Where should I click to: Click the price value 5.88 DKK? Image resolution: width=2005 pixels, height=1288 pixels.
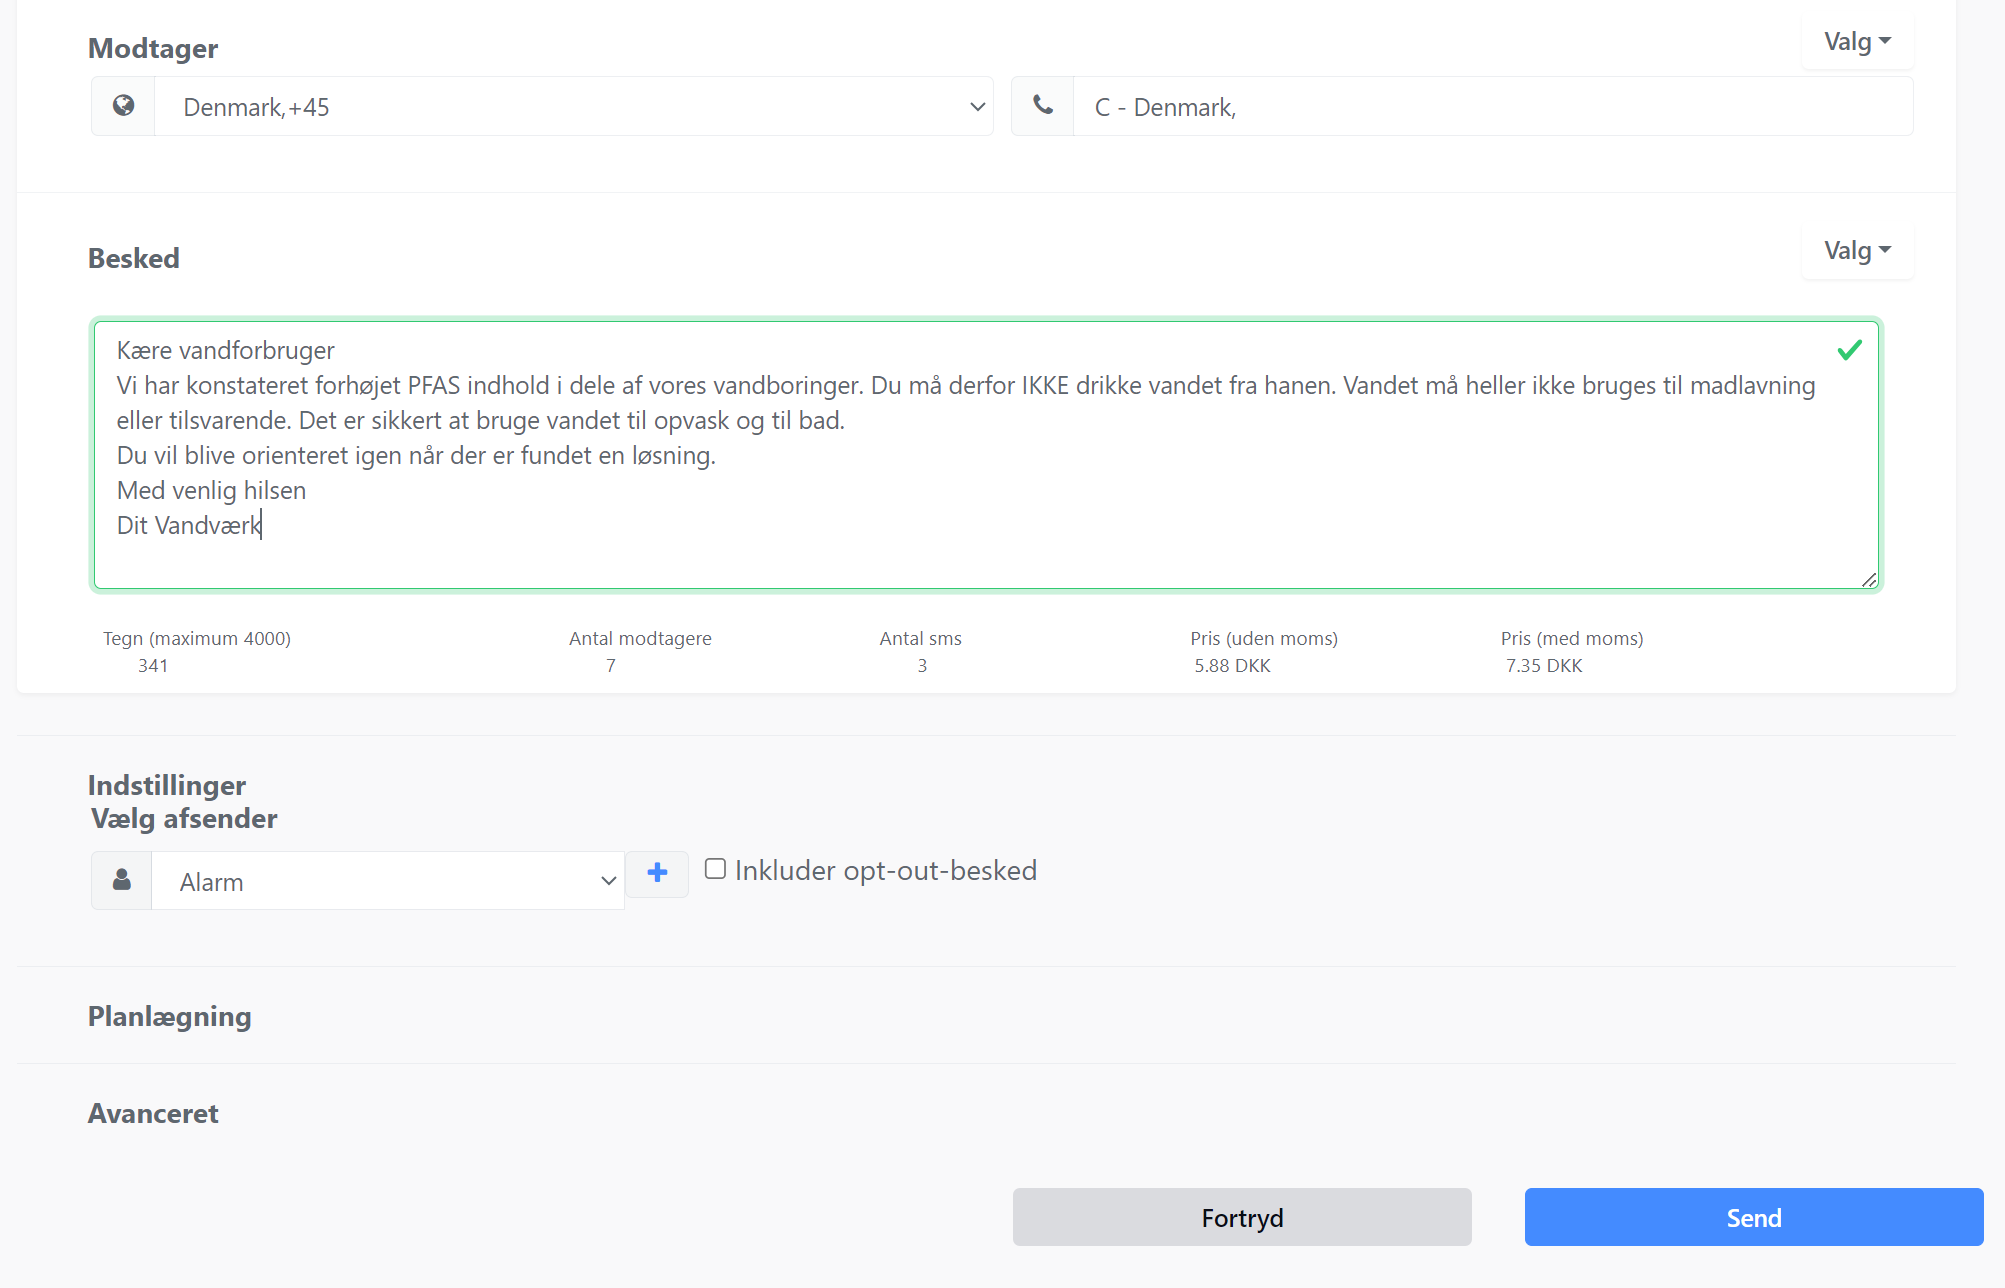point(1232,665)
